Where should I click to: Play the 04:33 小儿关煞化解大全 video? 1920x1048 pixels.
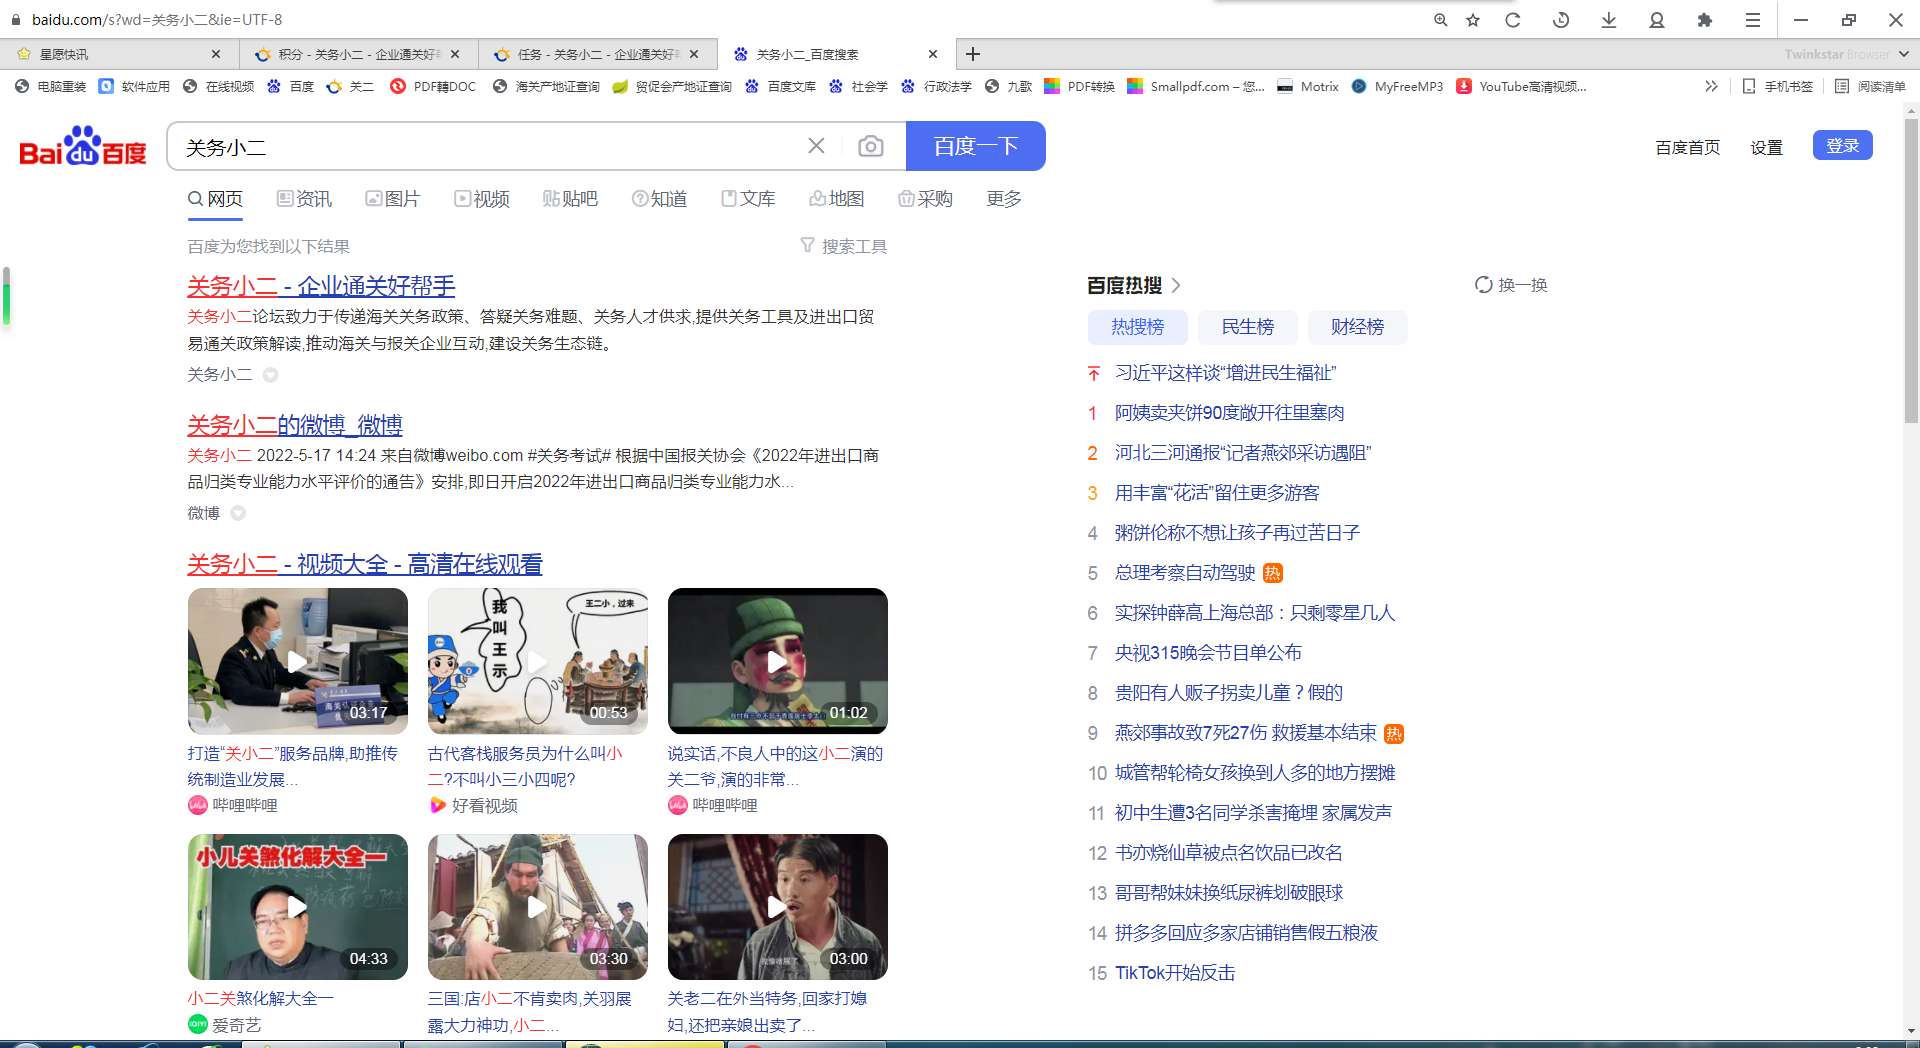click(298, 907)
